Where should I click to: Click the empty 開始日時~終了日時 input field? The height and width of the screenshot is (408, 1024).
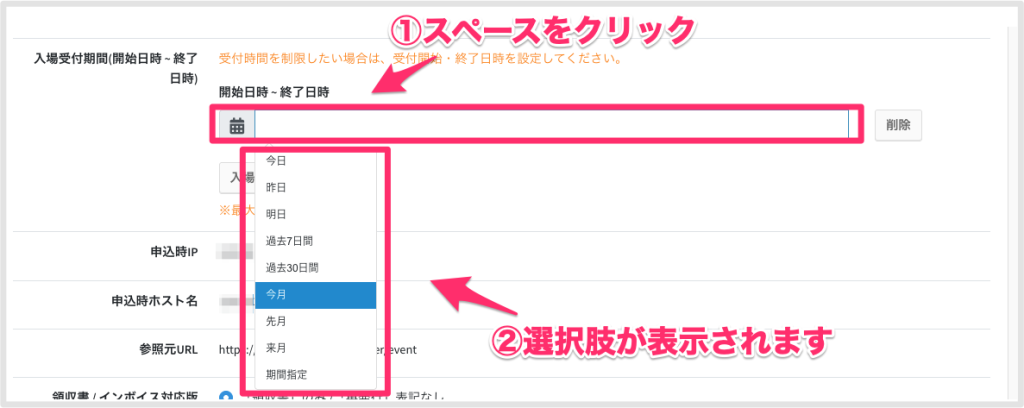[x=552, y=125]
